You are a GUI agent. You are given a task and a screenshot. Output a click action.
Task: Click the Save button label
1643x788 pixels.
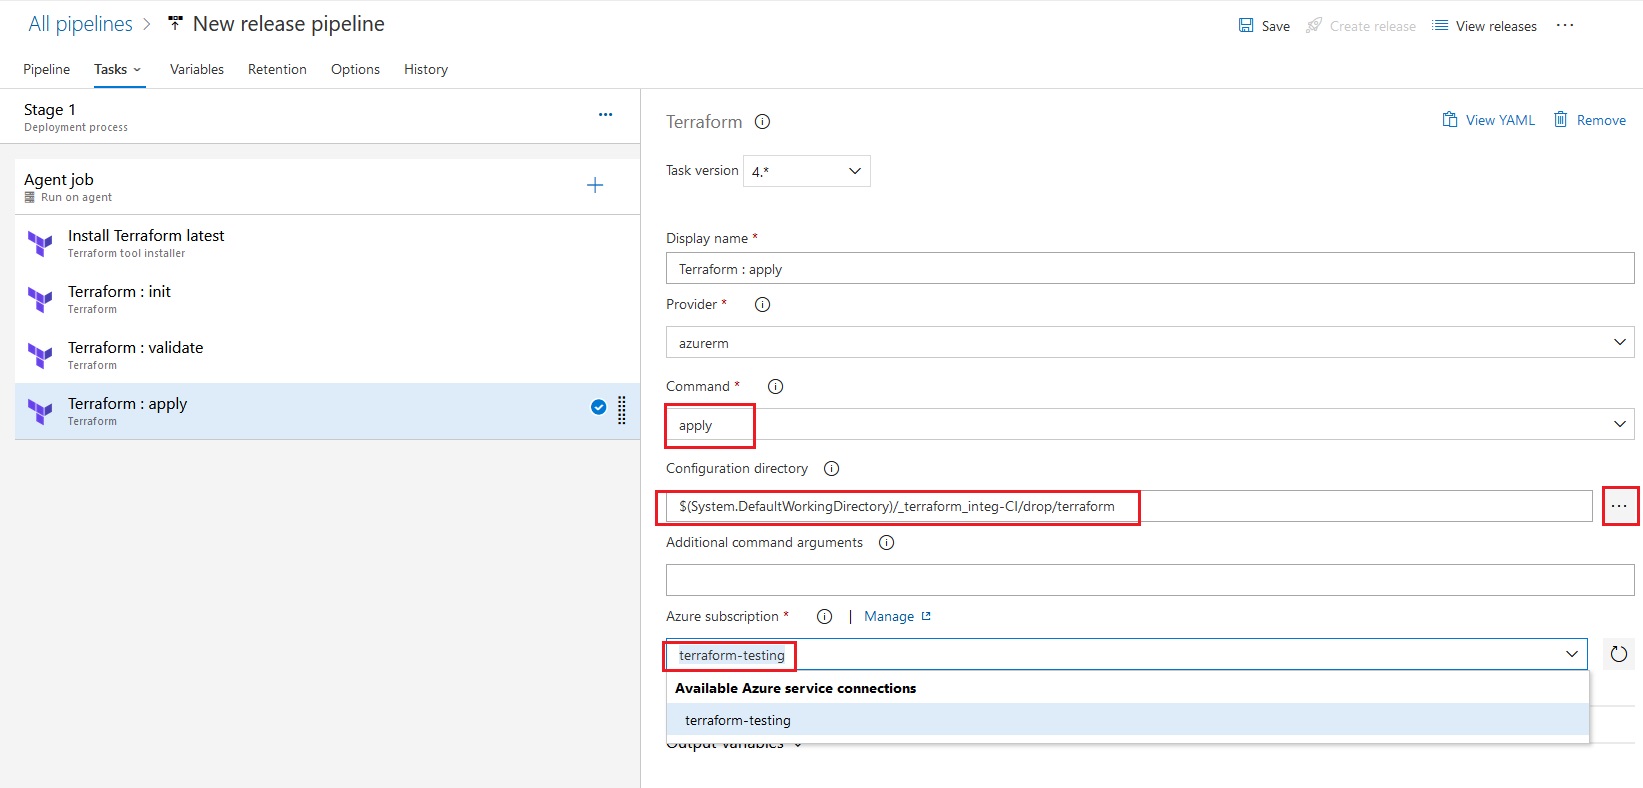pyautogui.click(x=1276, y=26)
